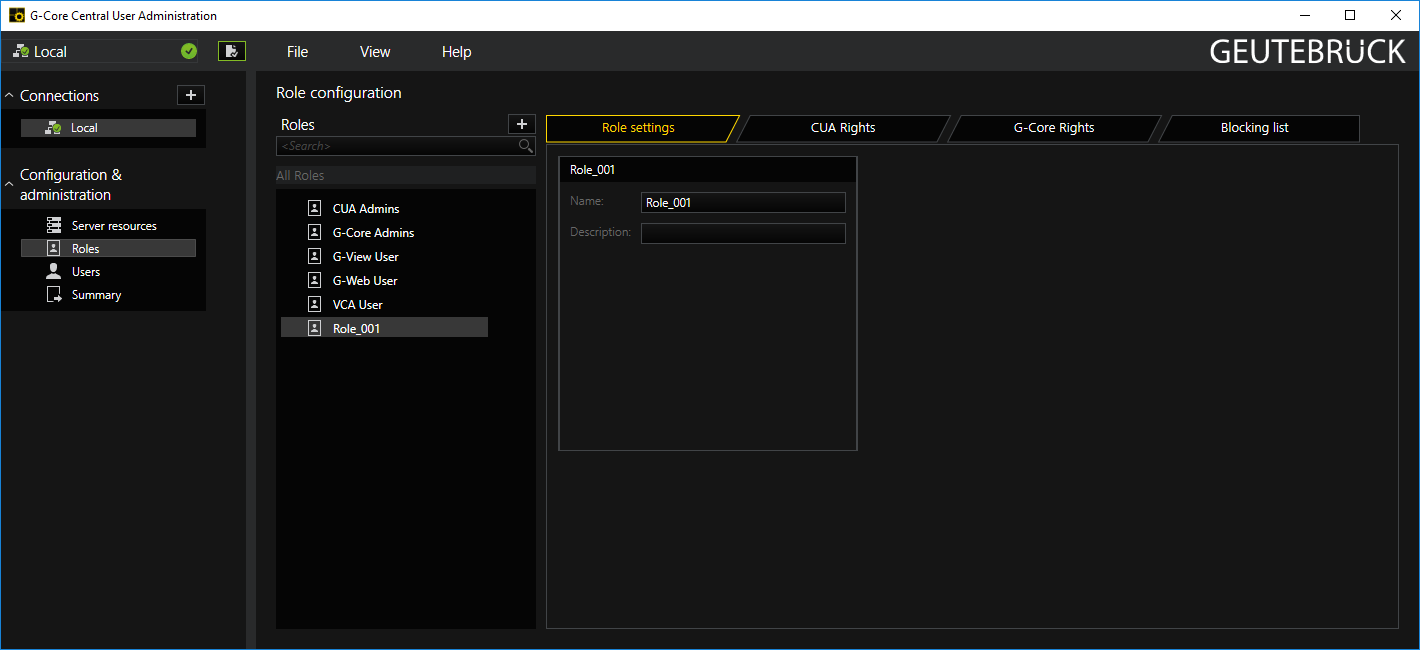Click the Description input field
The image size is (1420, 650).
pos(743,233)
